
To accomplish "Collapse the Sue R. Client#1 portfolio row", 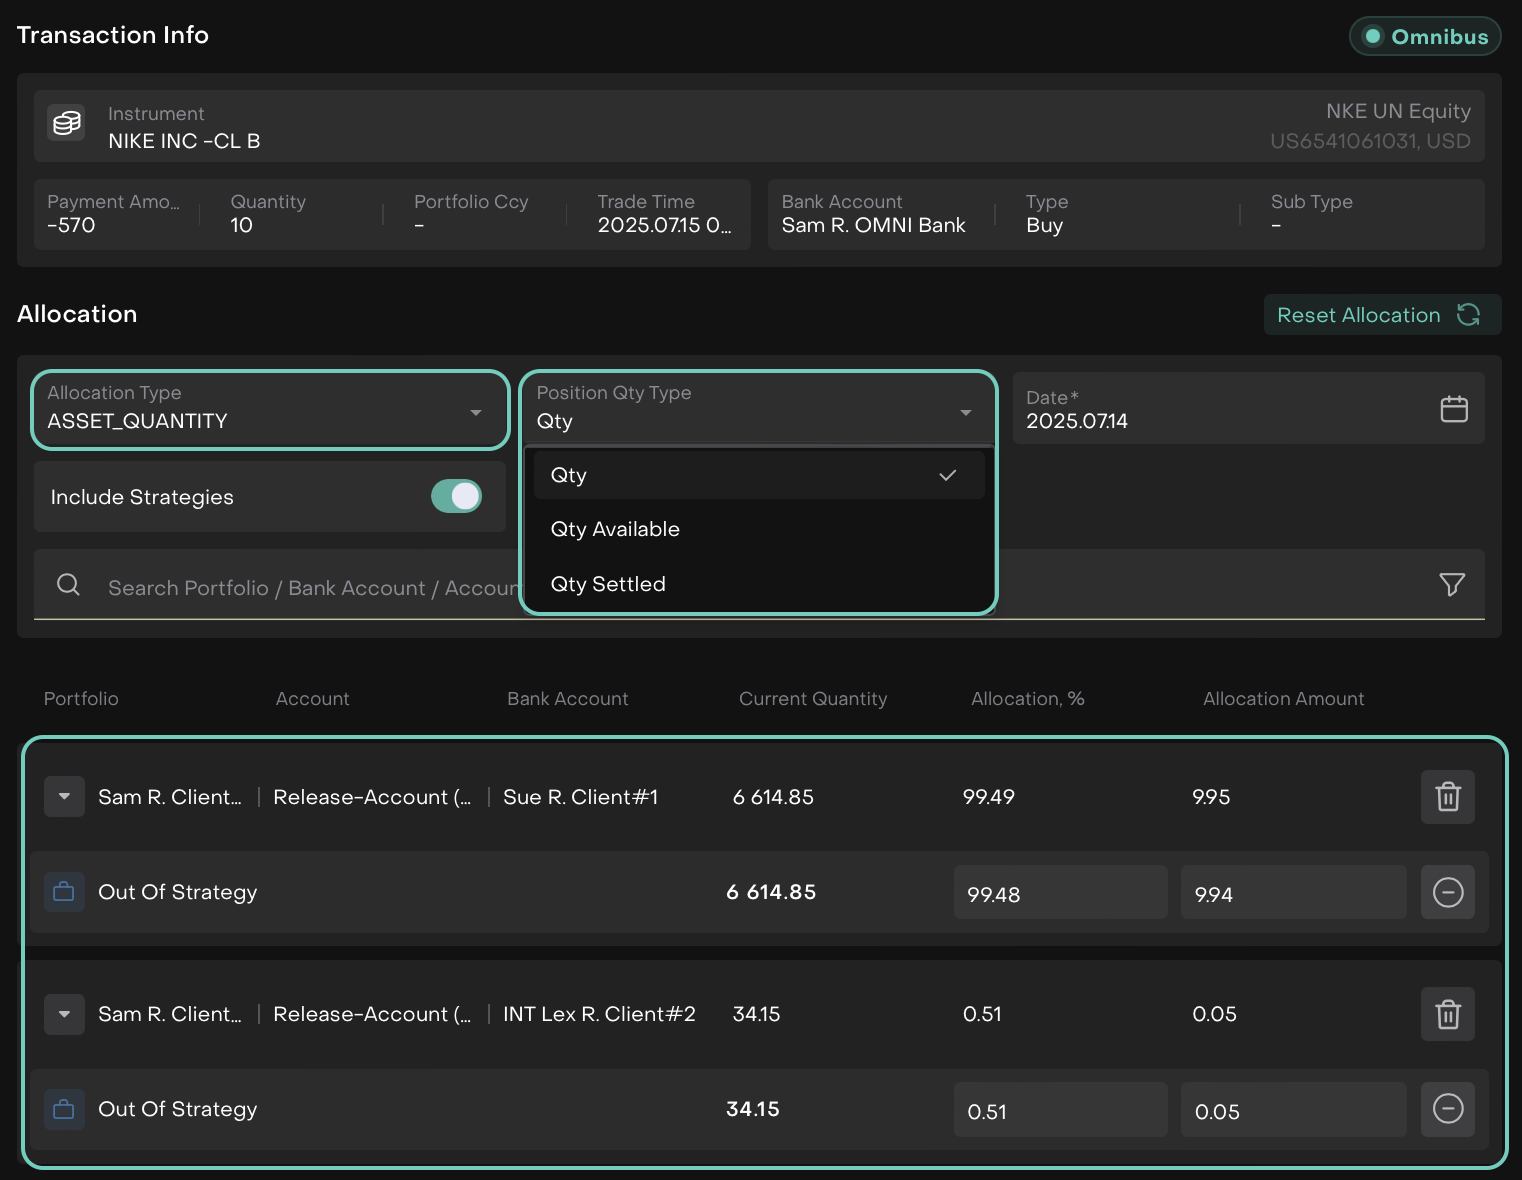I will pyautogui.click(x=64, y=797).
